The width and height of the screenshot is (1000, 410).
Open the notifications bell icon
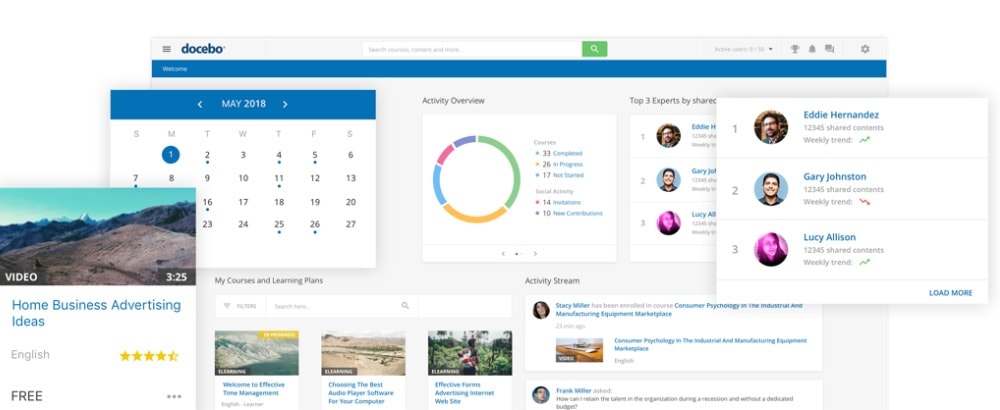coord(812,49)
